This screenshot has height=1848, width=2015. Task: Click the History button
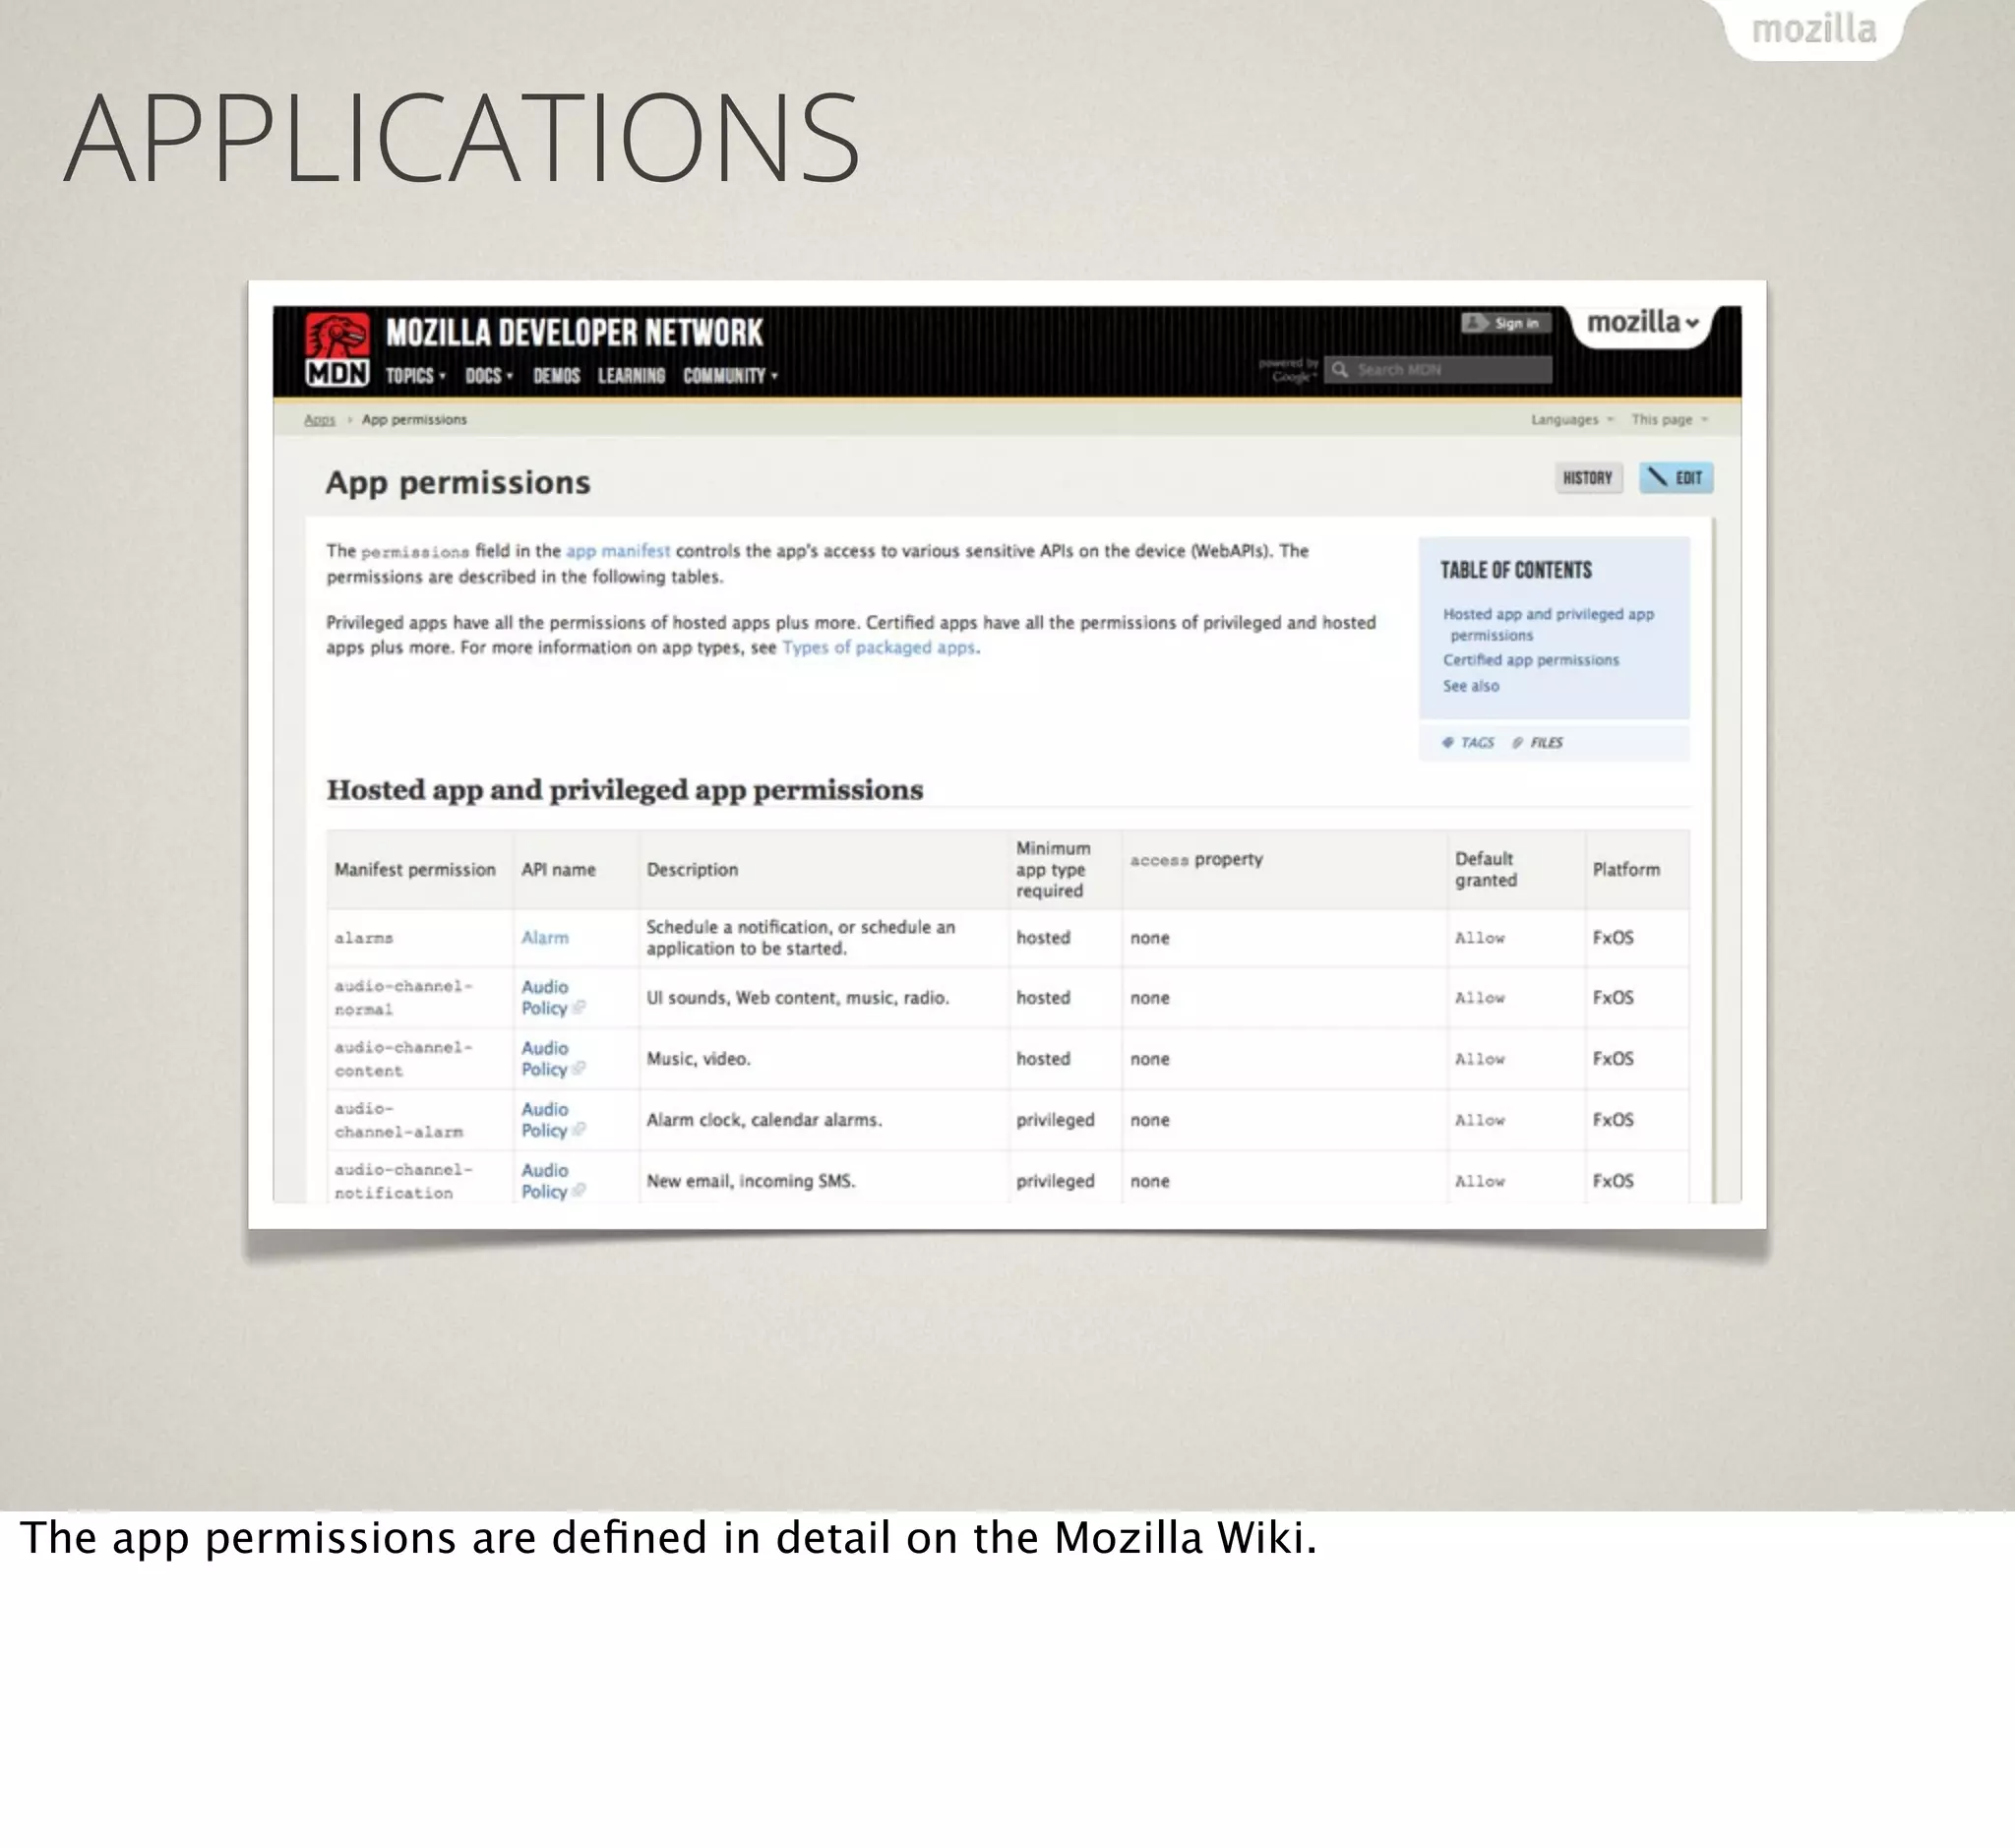coord(1588,478)
